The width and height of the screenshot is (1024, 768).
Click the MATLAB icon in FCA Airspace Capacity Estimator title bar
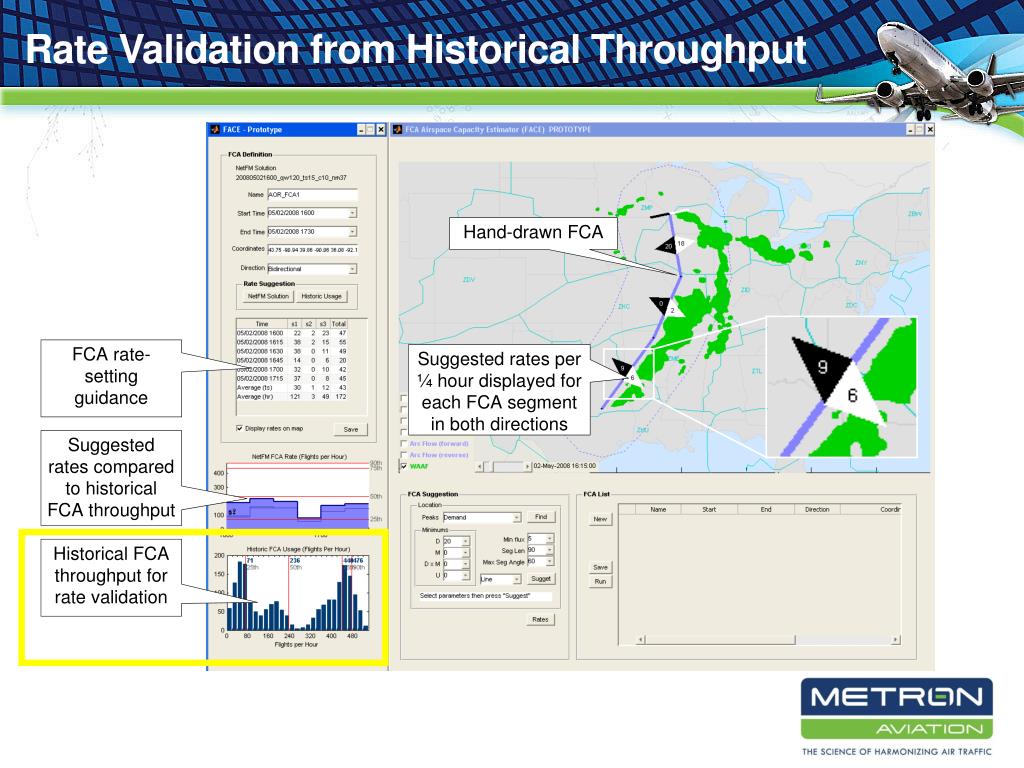pyautogui.click(x=397, y=129)
